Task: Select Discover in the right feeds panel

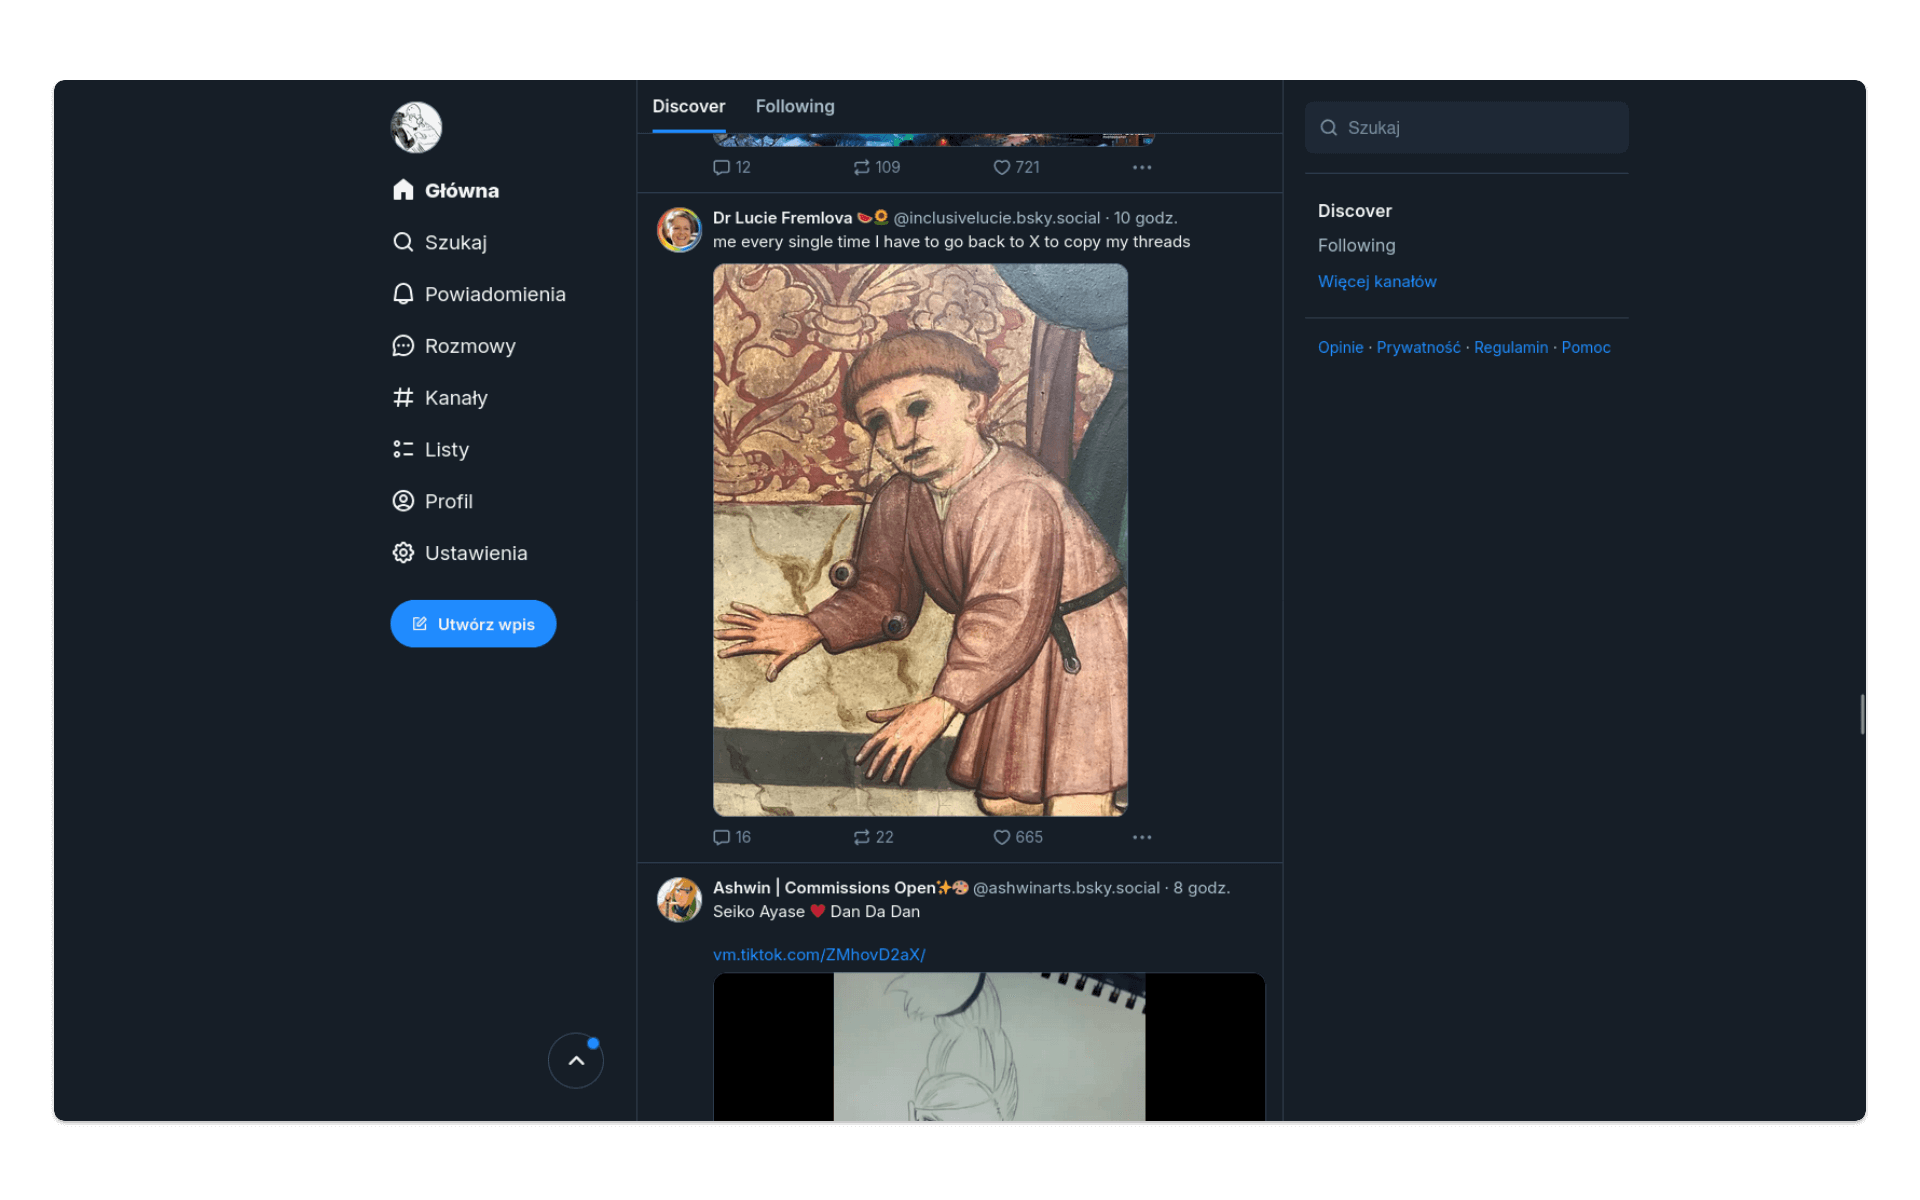Action: coord(1354,211)
